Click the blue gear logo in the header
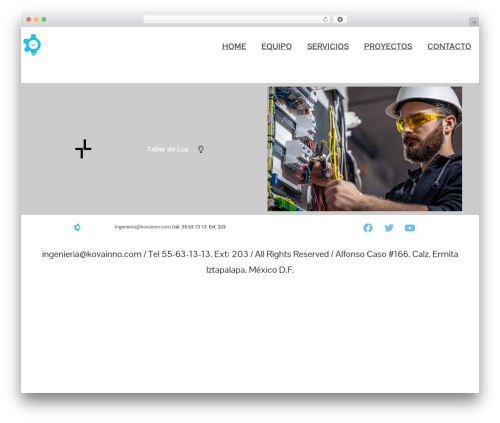The width and height of the screenshot is (500, 423). pos(32,45)
